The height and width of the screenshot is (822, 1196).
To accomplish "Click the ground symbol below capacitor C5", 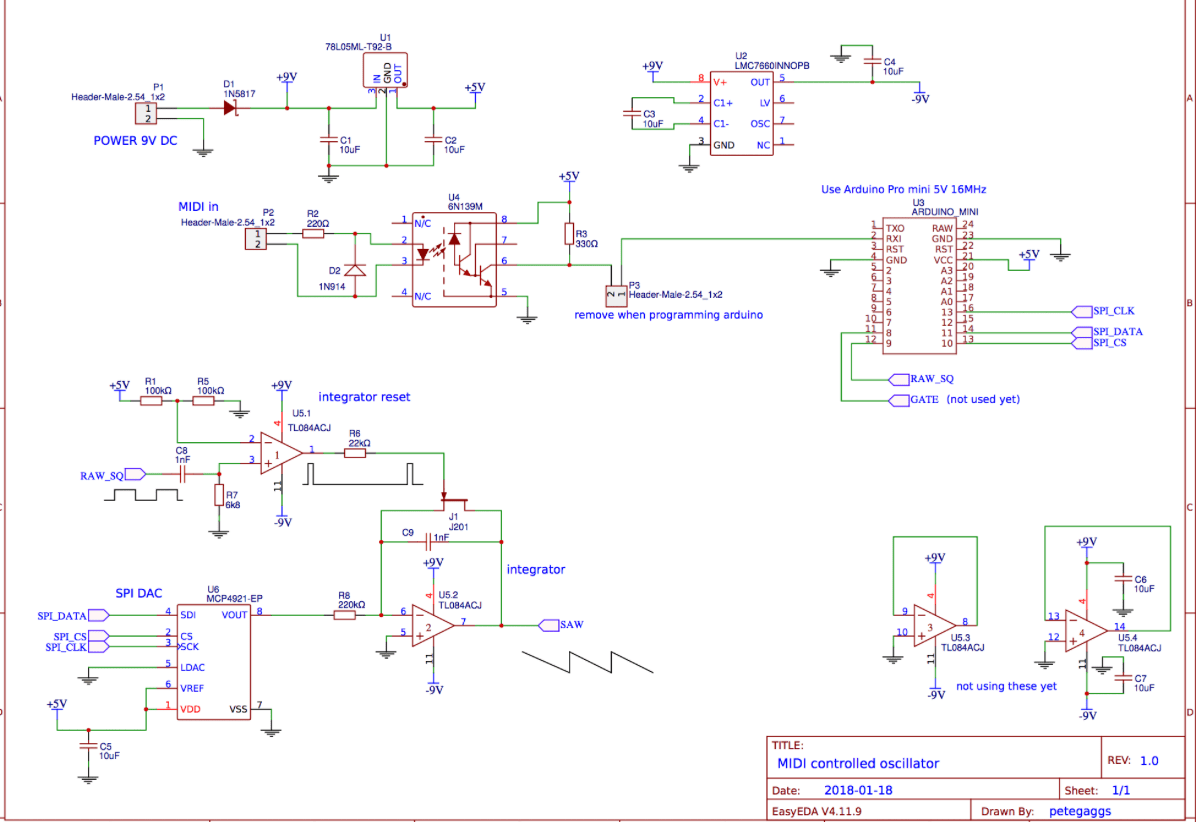I will [x=88, y=777].
